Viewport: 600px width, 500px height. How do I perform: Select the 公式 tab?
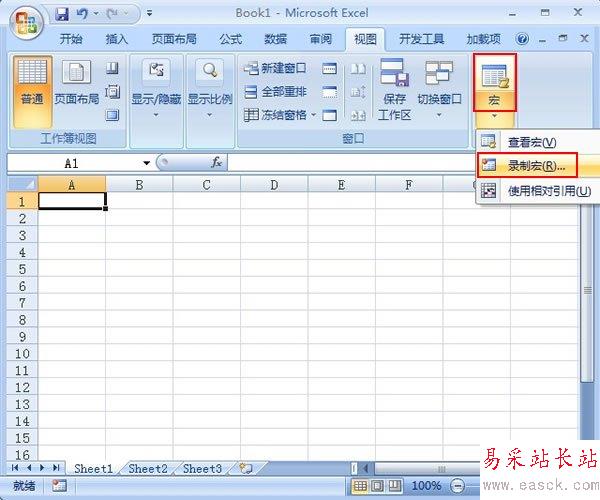coord(230,39)
